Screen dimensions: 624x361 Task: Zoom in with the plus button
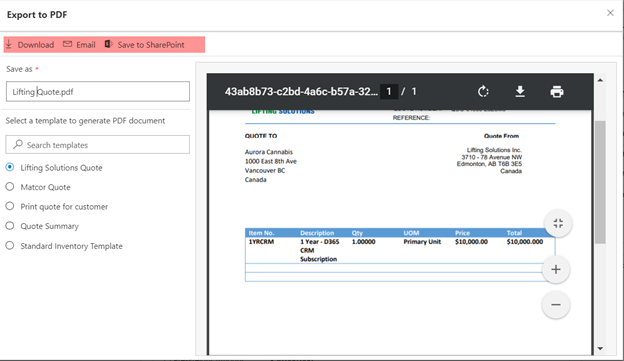point(556,269)
